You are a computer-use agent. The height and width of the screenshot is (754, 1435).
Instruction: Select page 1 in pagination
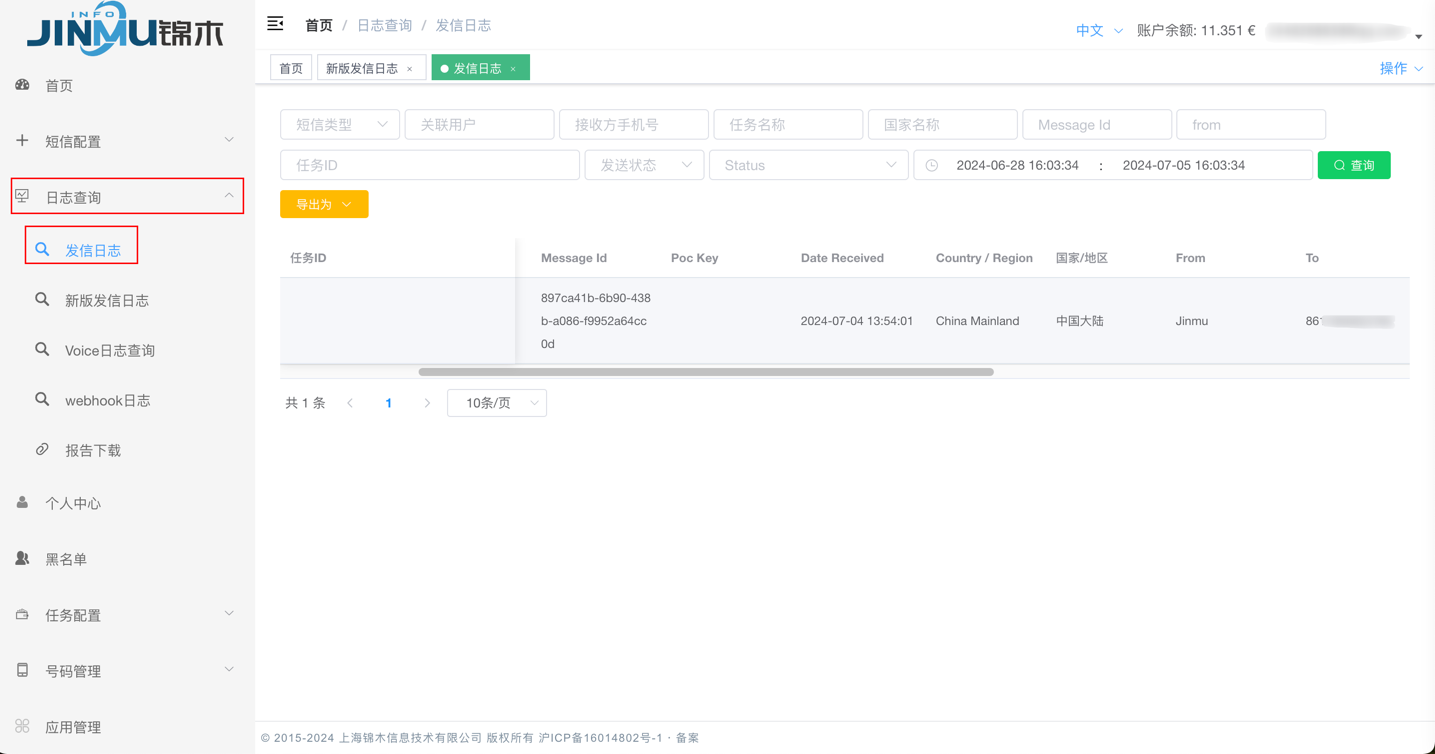pos(389,403)
